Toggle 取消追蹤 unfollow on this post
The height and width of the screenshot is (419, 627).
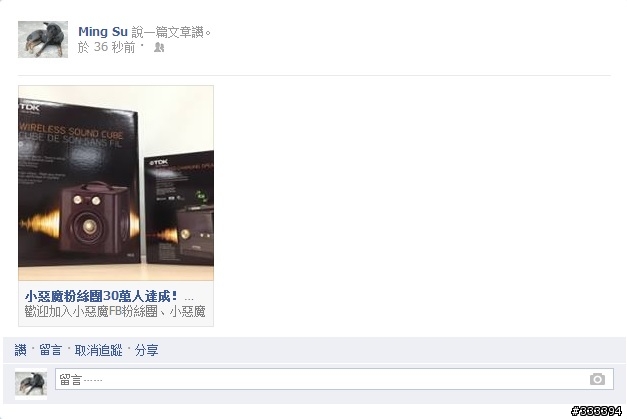pyautogui.click(x=98, y=350)
